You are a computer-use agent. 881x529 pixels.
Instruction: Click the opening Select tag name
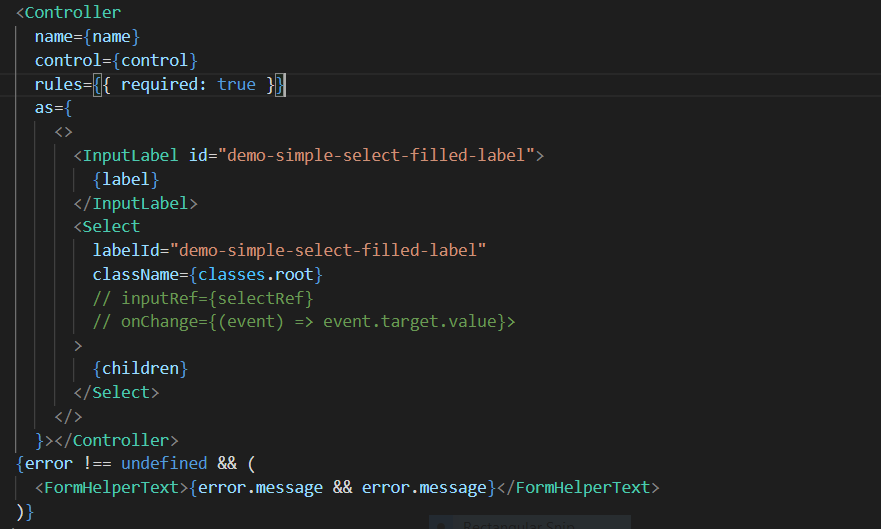(111, 226)
